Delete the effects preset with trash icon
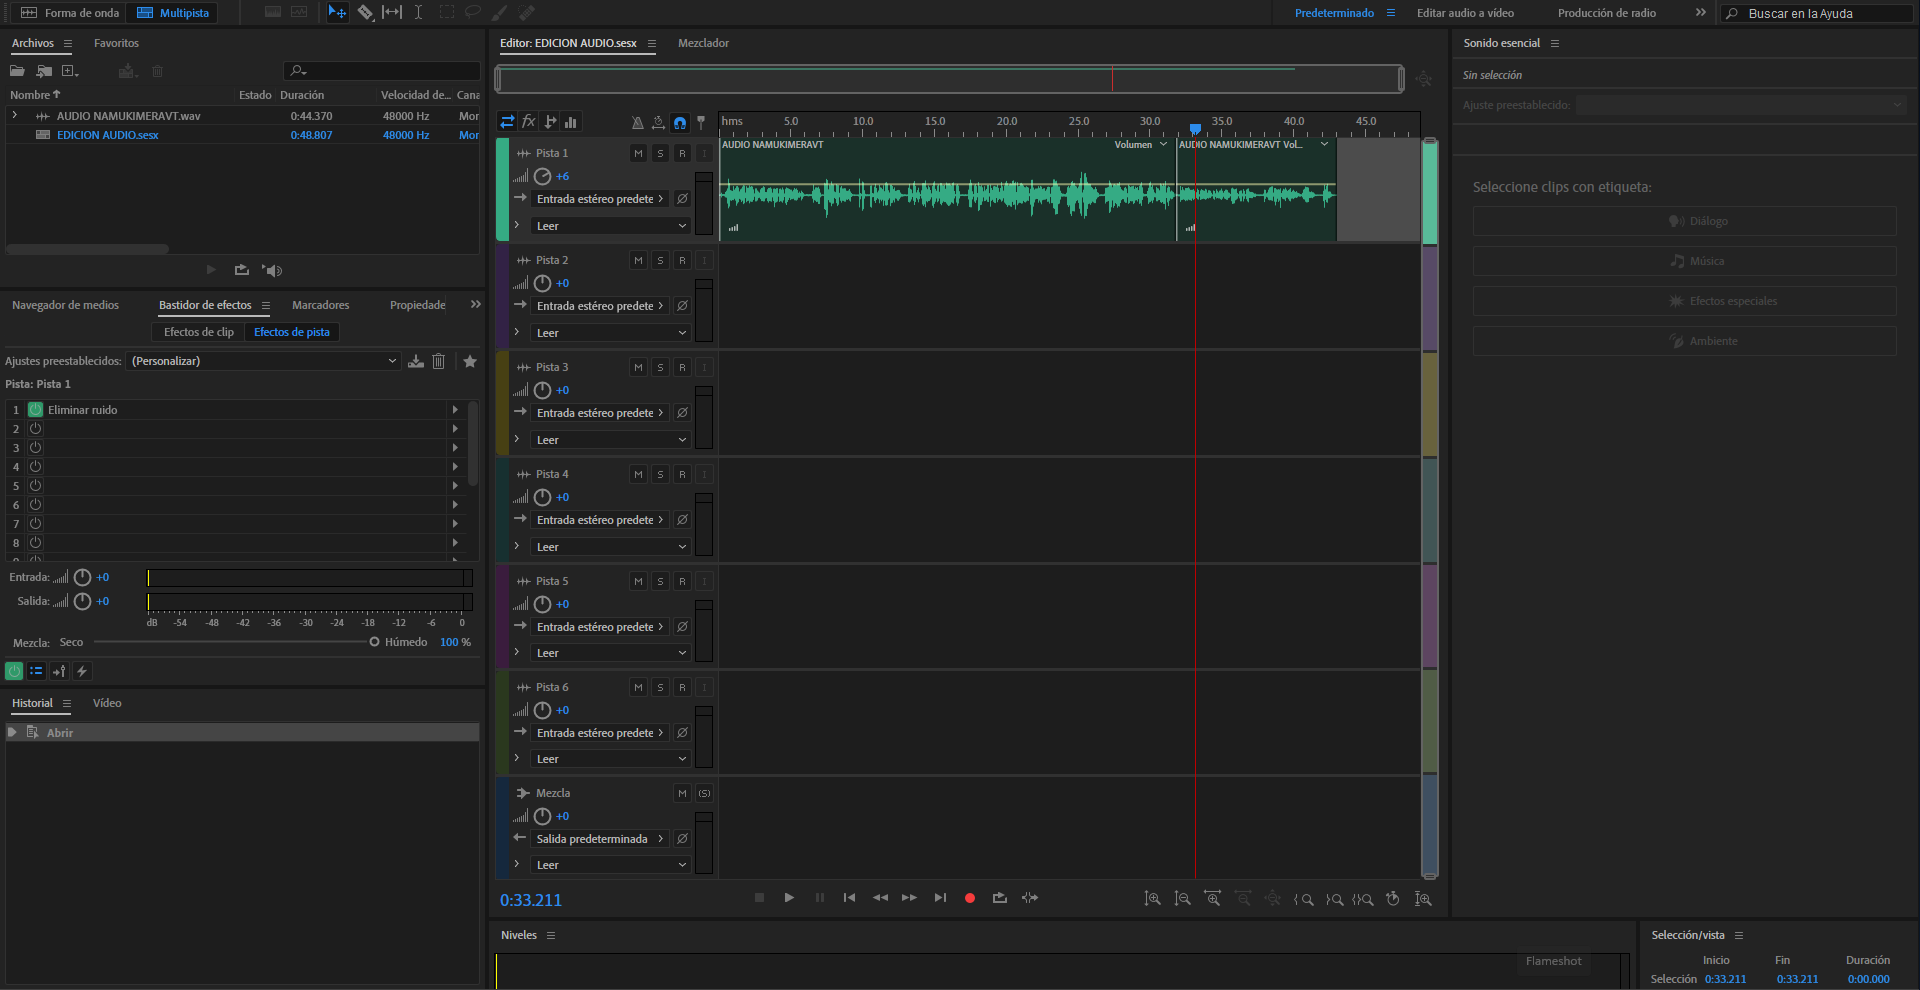This screenshot has height=990, width=1920. pos(438,361)
